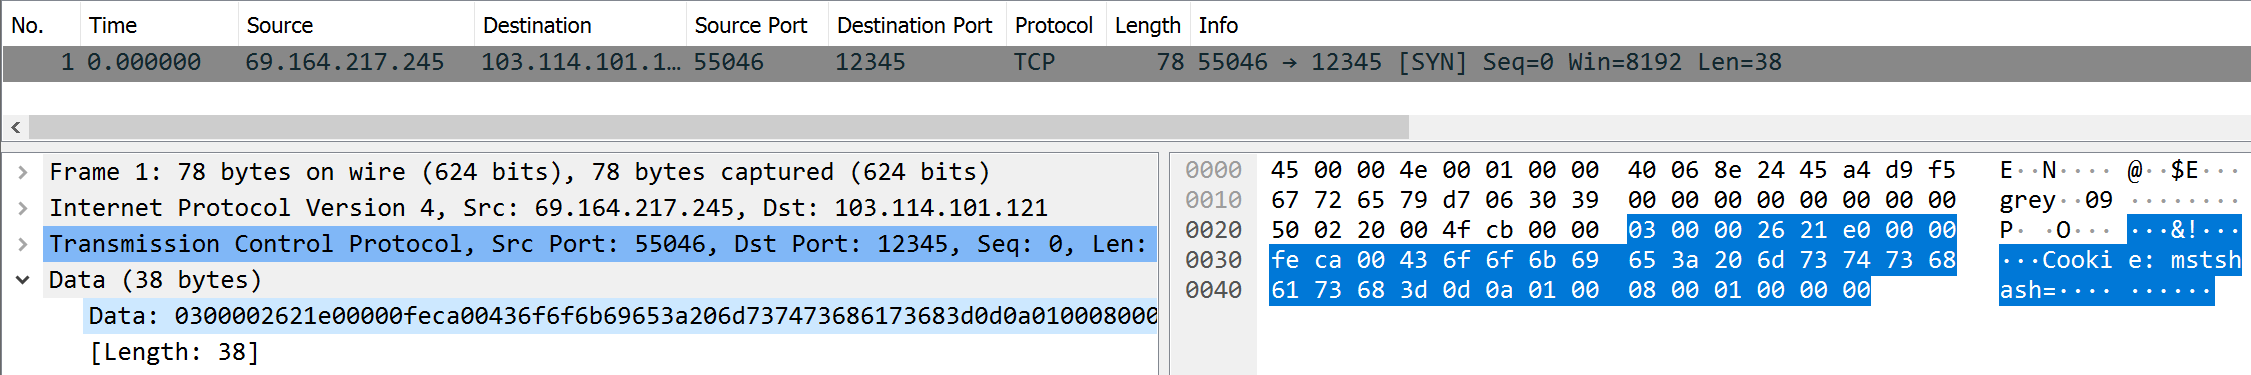Select the Data hex value line
The image size is (2251, 375).
pyautogui.click(x=621, y=316)
